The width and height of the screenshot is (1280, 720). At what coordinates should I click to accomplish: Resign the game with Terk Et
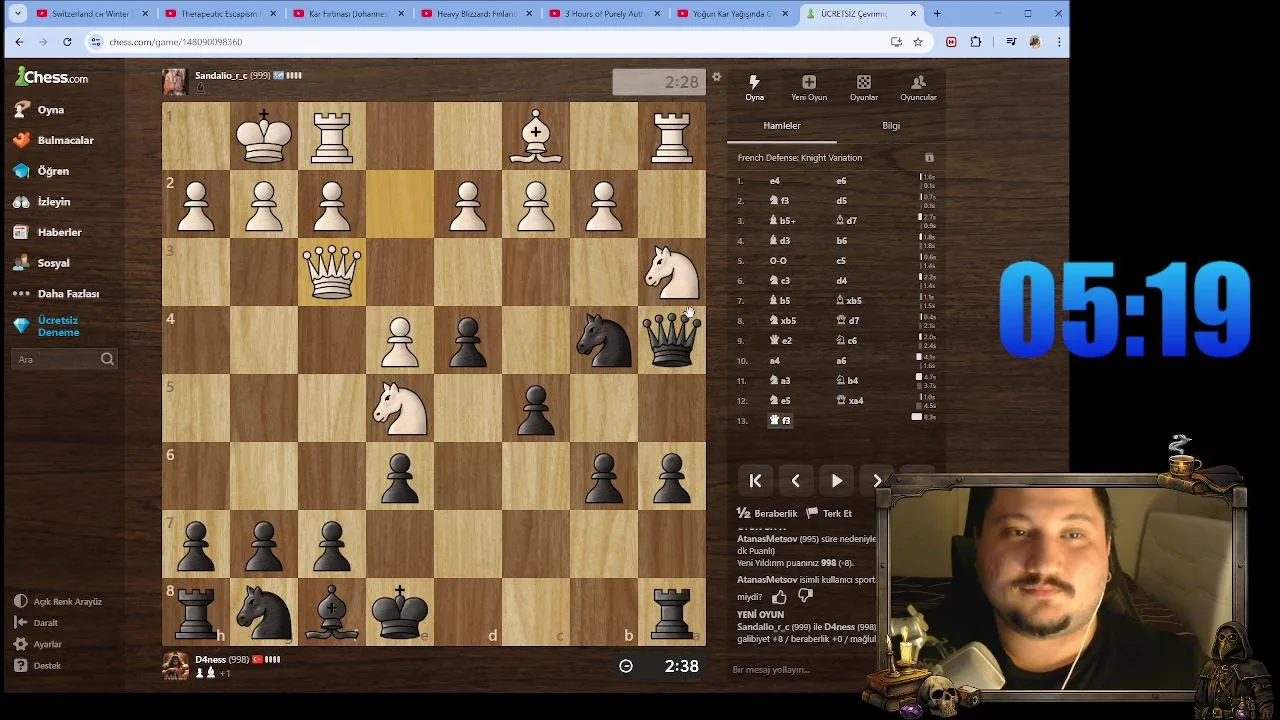click(829, 513)
